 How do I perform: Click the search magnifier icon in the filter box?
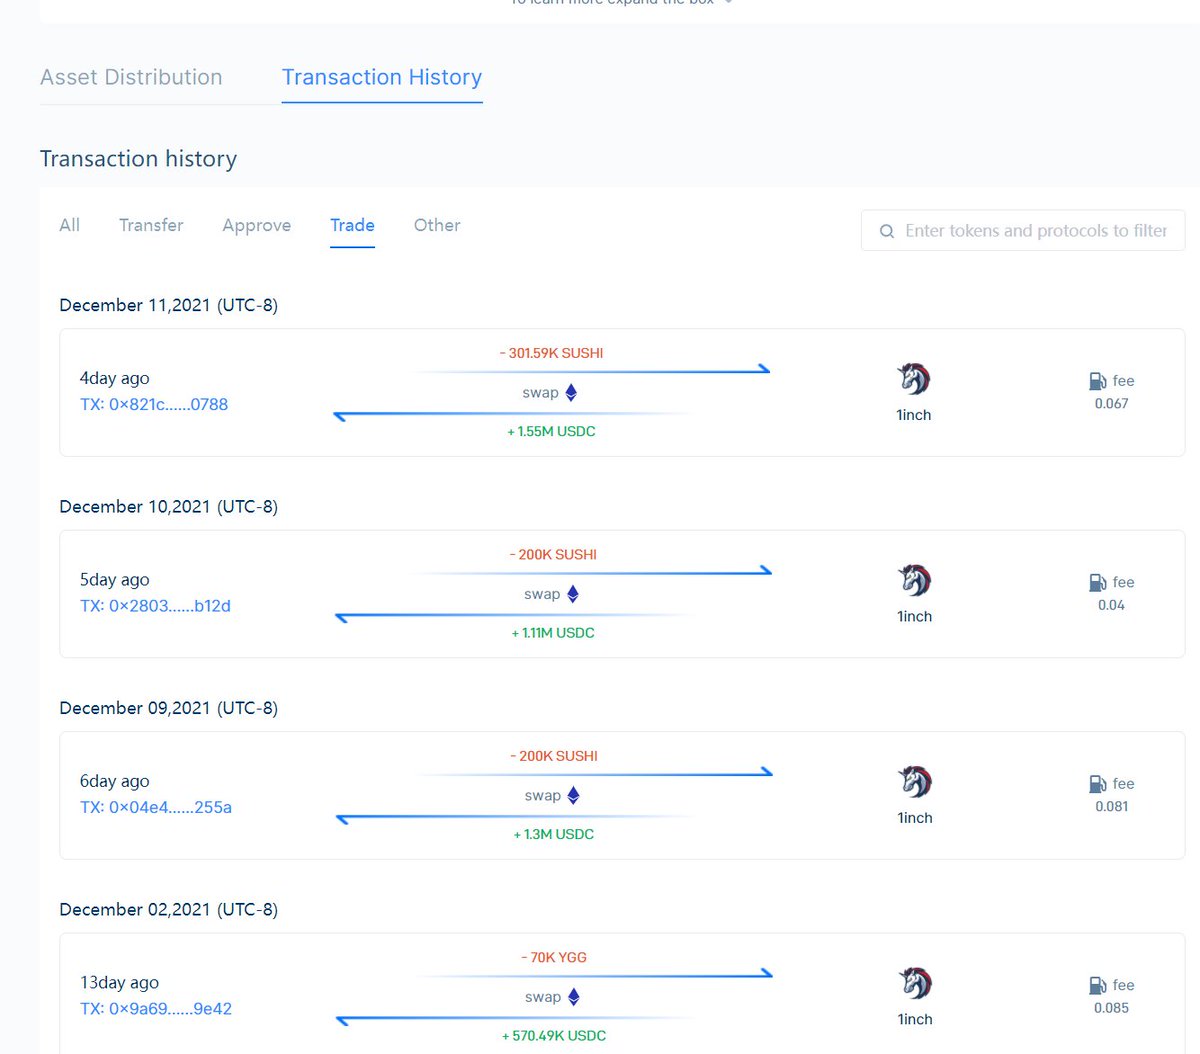click(886, 230)
